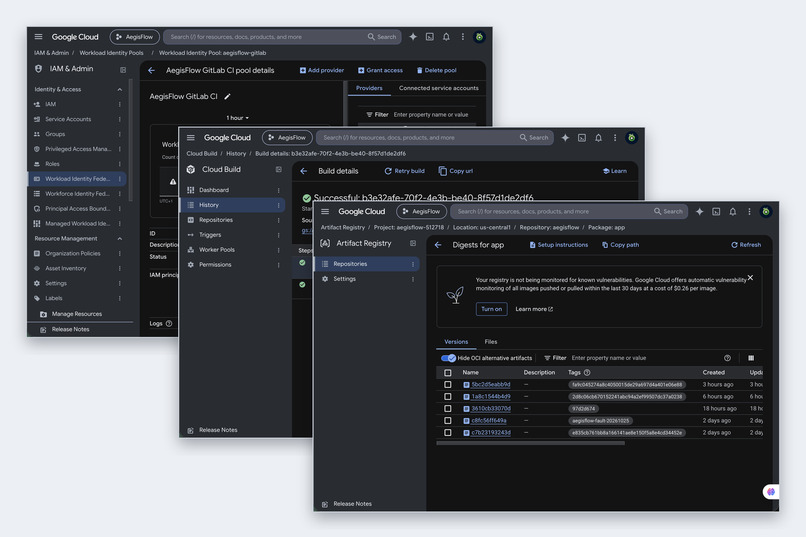Click the Turn on button
The width and height of the screenshot is (806, 537).
tap(491, 309)
